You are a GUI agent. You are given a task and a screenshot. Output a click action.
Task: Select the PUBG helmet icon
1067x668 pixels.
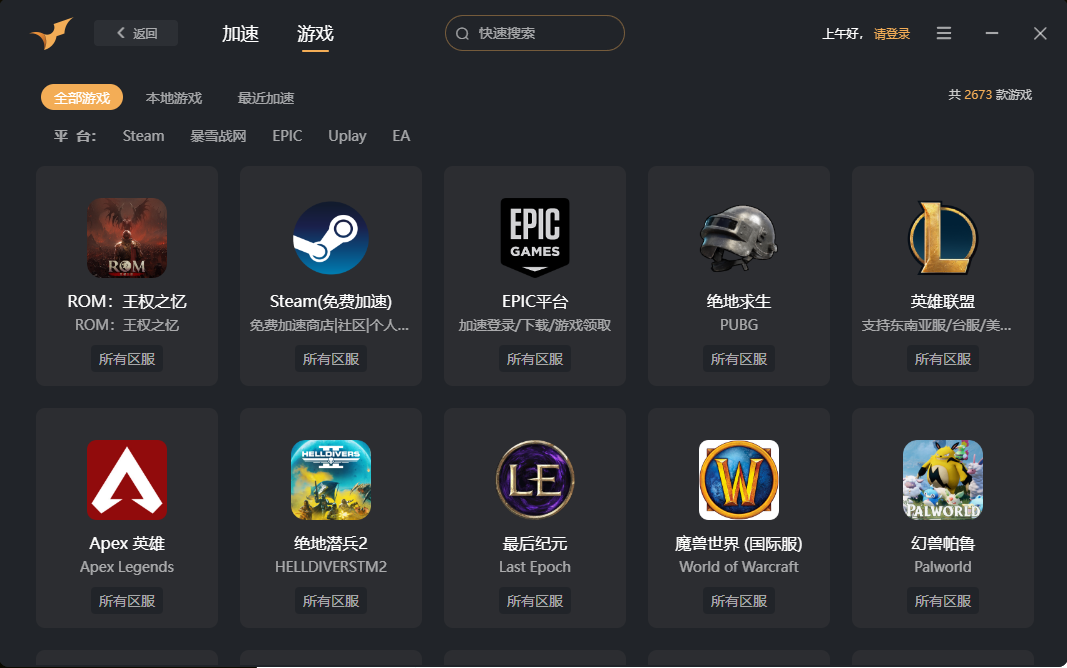click(739, 238)
